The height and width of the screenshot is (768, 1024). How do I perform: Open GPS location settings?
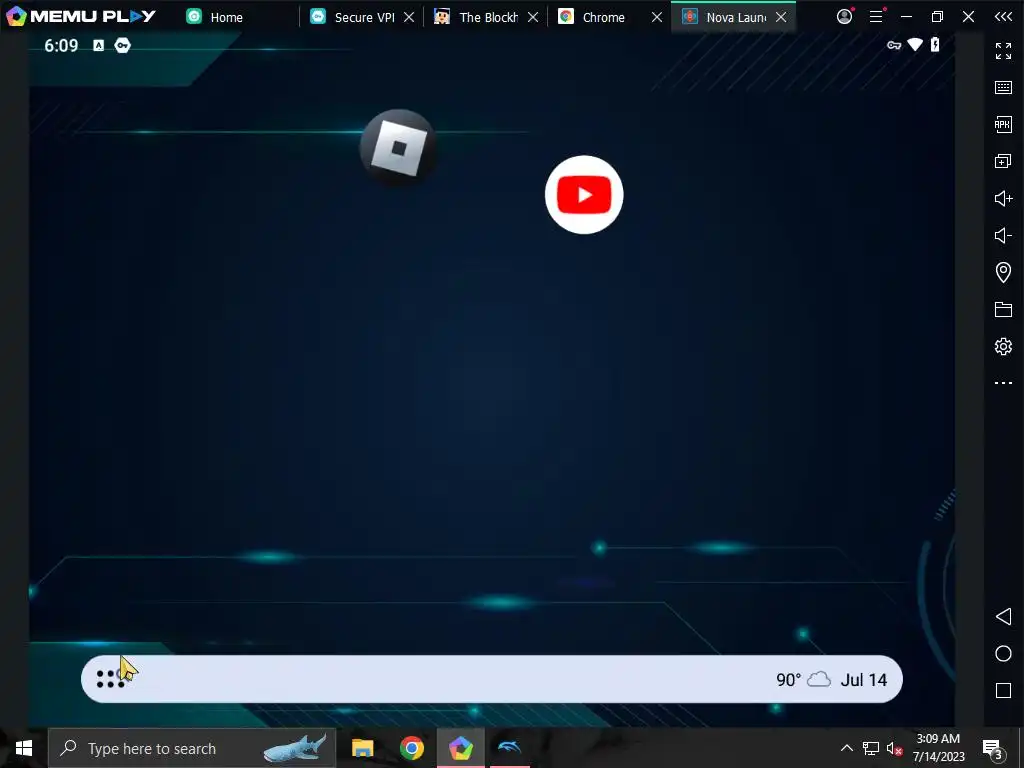click(x=1003, y=272)
